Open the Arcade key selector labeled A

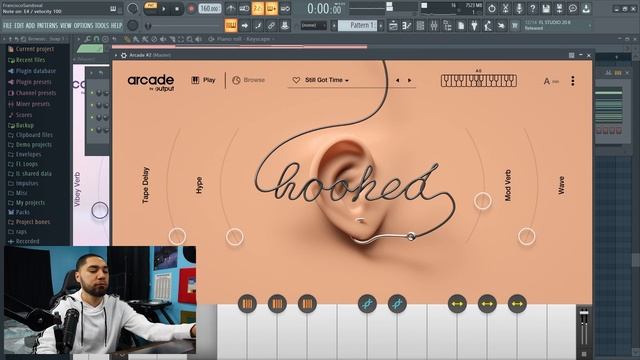551,81
